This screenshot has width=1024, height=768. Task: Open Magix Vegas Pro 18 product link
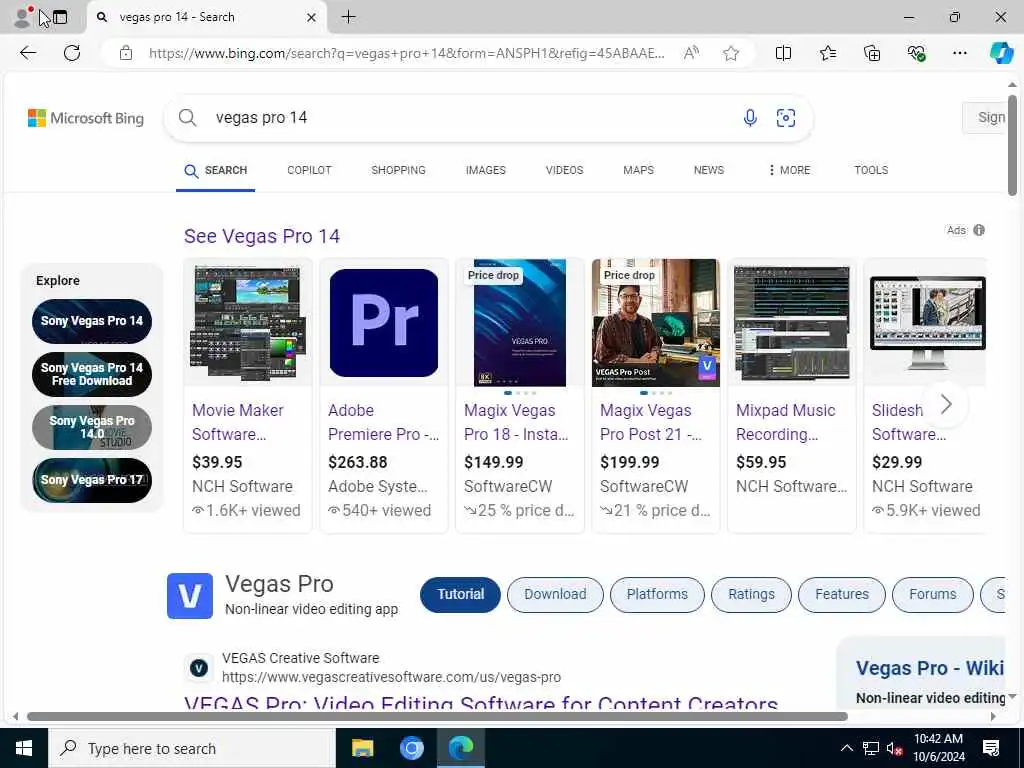click(516, 422)
